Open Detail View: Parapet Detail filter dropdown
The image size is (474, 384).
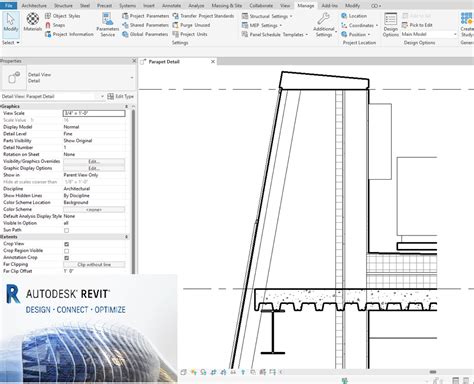[53, 96]
